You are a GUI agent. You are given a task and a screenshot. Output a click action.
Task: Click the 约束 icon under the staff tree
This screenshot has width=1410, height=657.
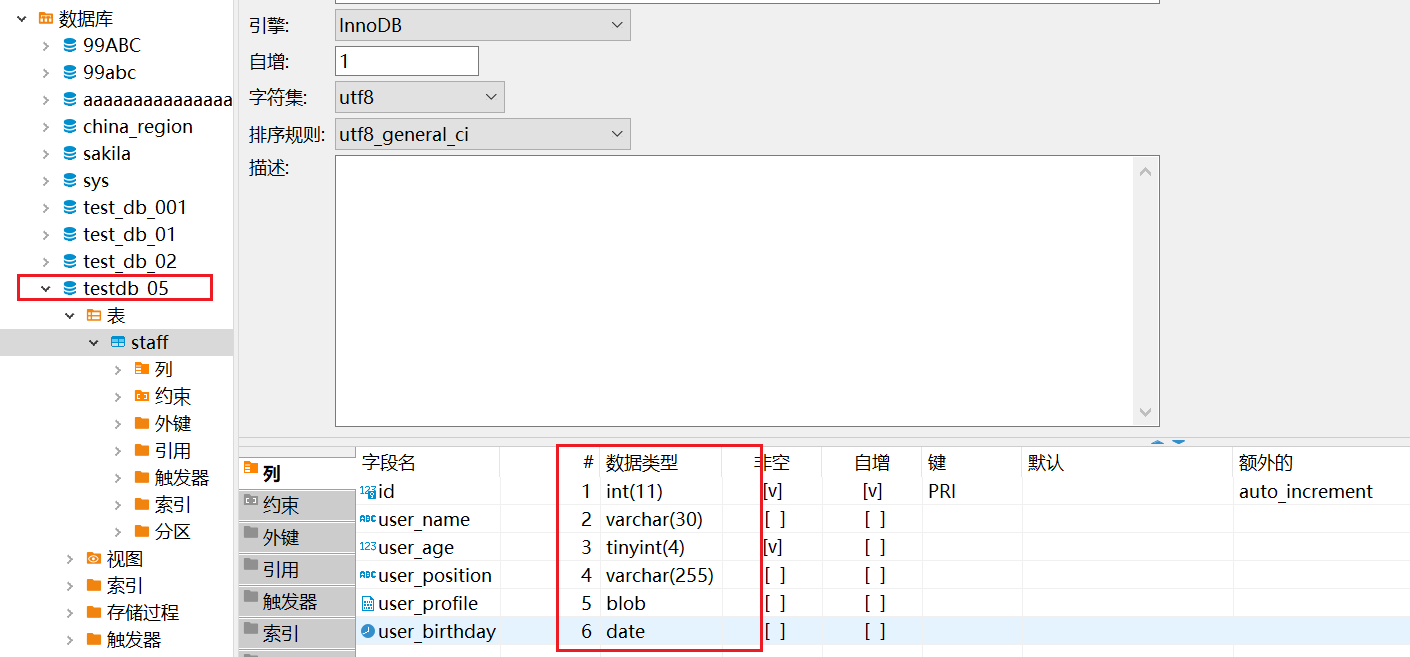pyautogui.click(x=142, y=396)
